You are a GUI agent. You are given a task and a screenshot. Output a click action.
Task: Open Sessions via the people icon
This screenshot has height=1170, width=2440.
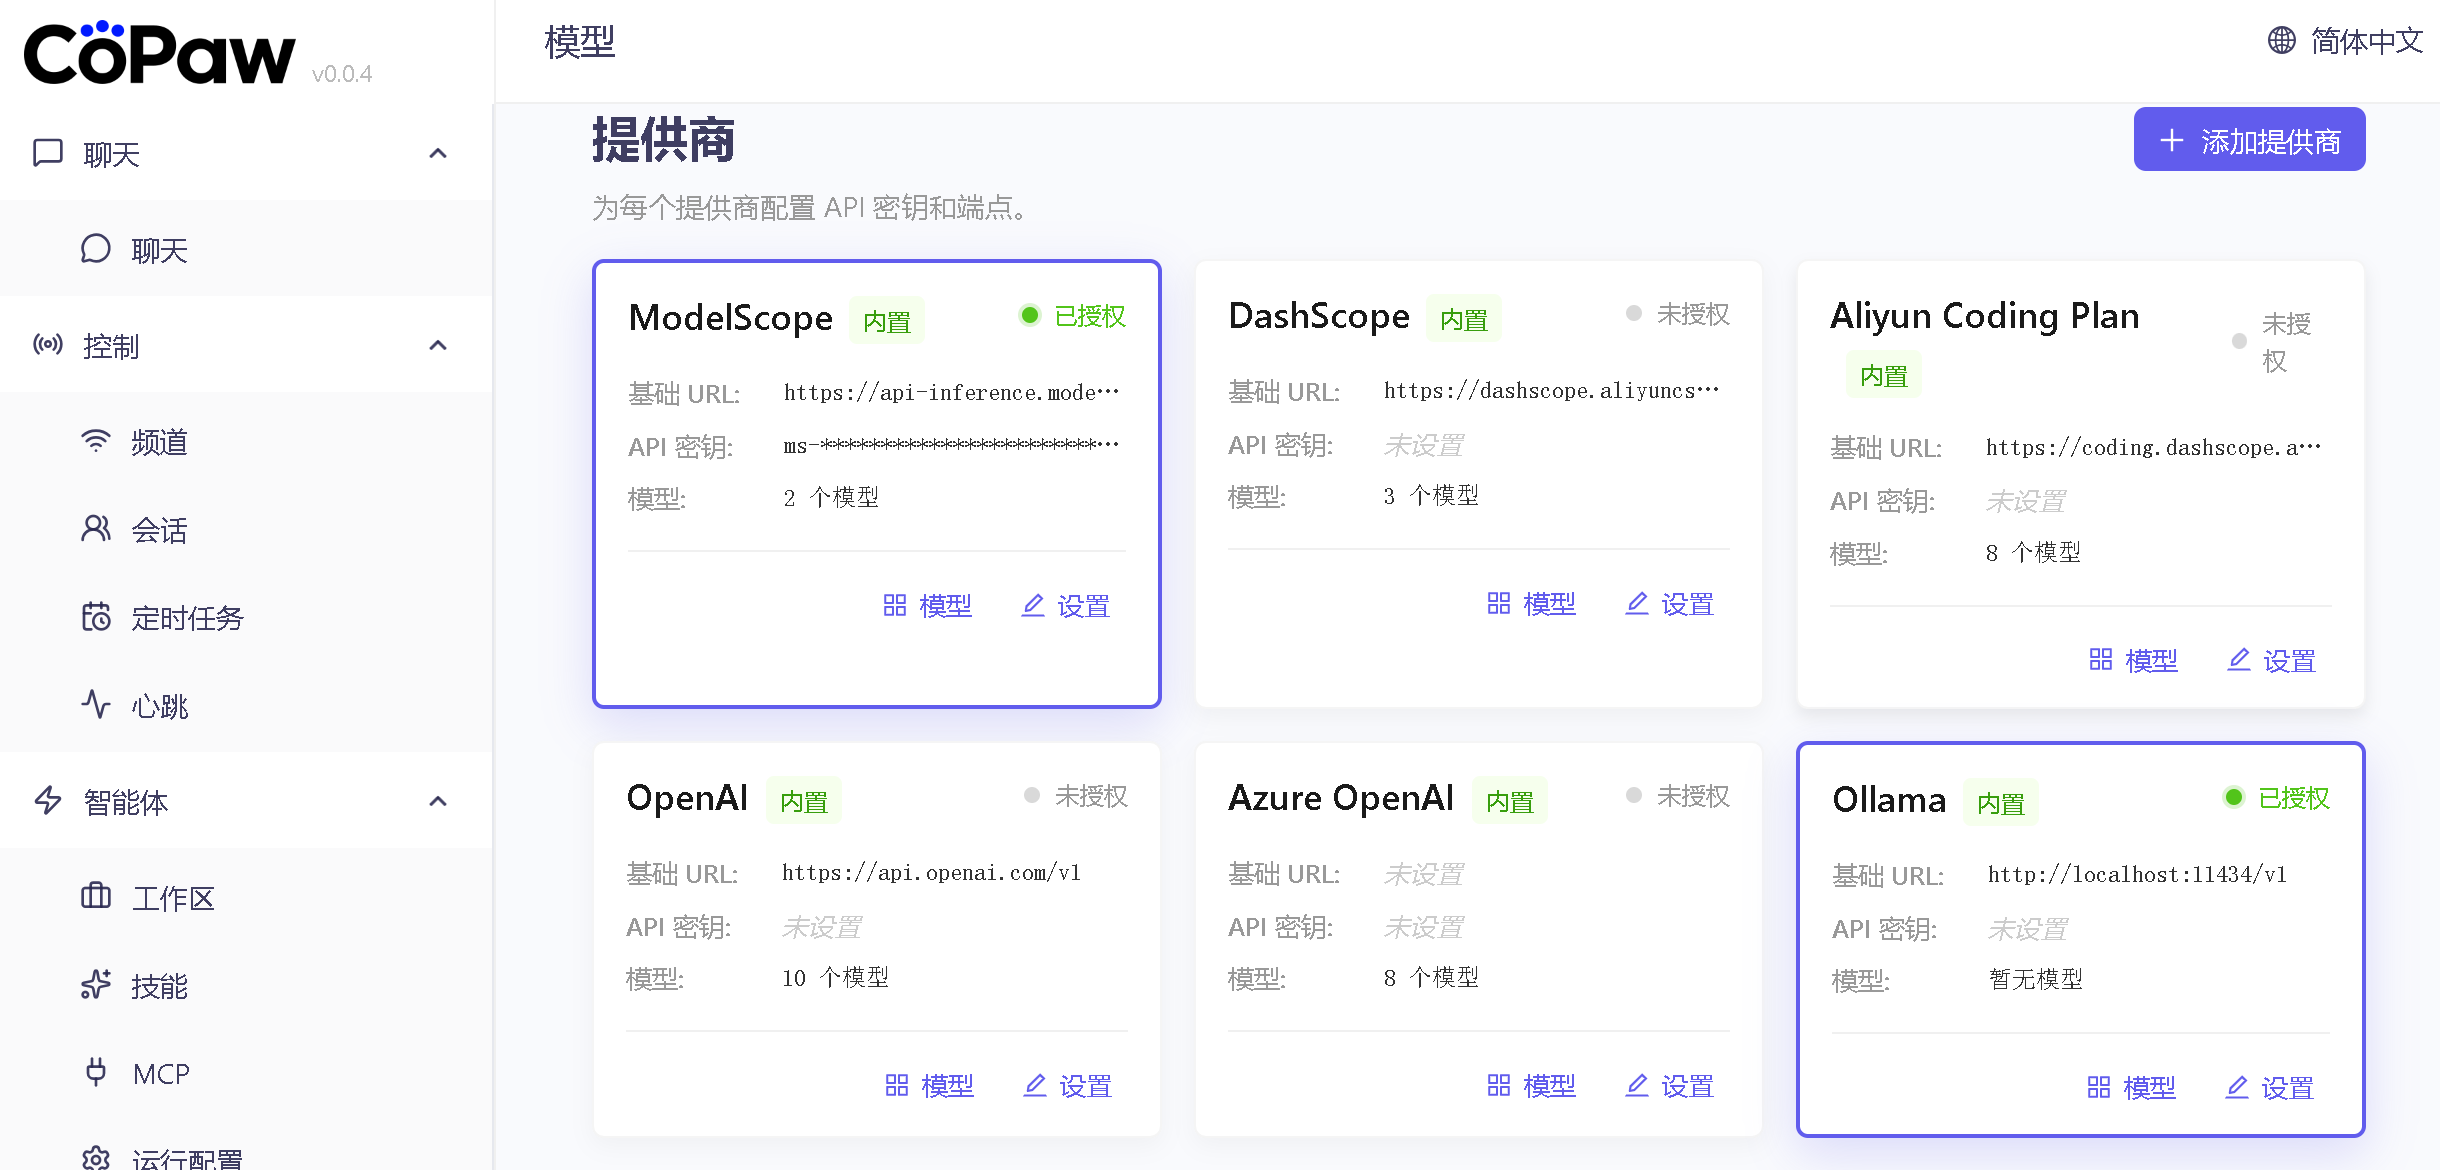coord(96,529)
